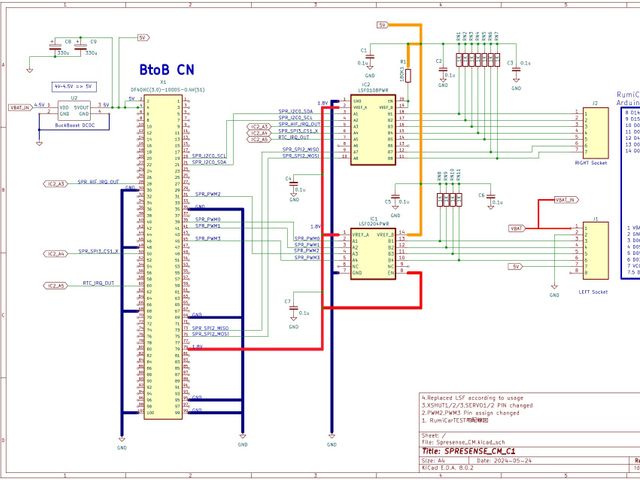Click note "2.PWM2.PWM3 Pin assign changed"

(x=471, y=413)
